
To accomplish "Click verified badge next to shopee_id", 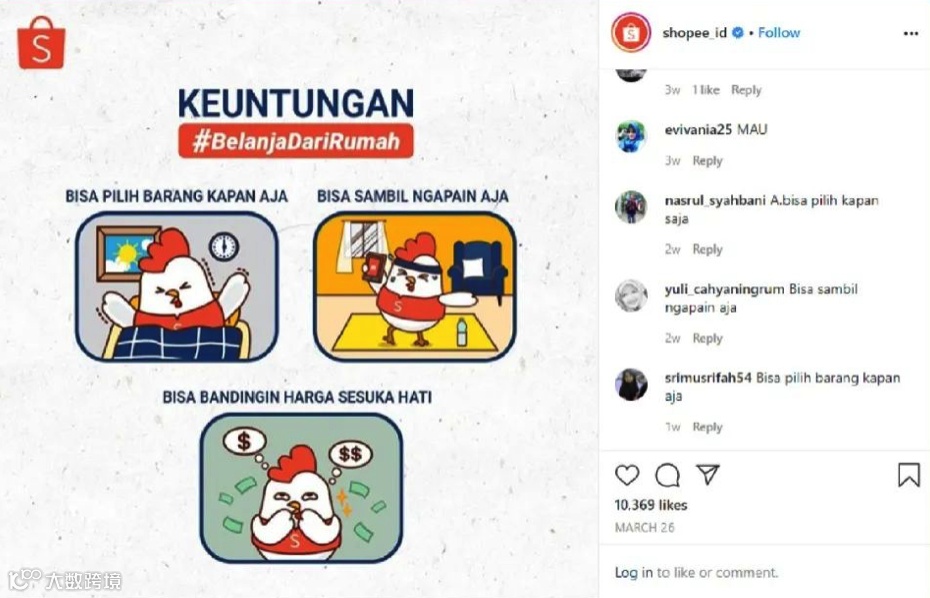I will pos(738,33).
